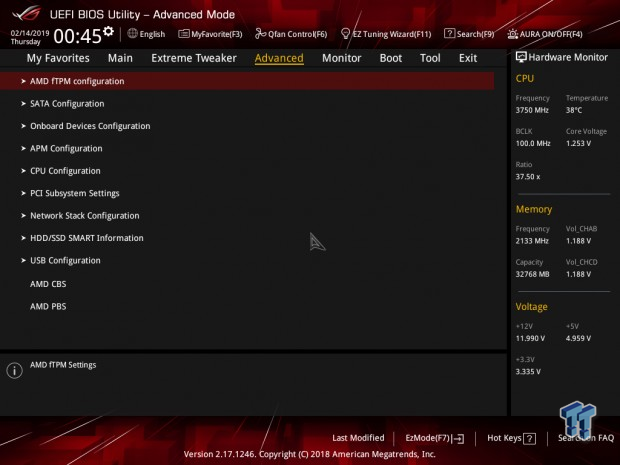Click Last Modified button
Viewport: 620px width, 465px height.
(358, 438)
